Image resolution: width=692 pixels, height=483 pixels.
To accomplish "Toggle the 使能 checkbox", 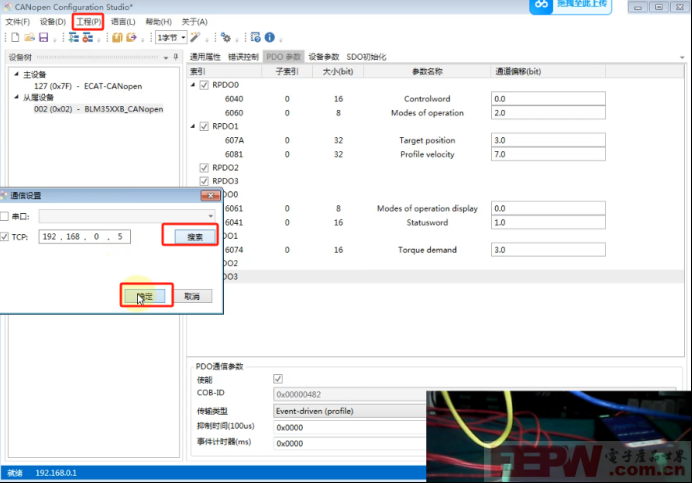I will click(278, 379).
